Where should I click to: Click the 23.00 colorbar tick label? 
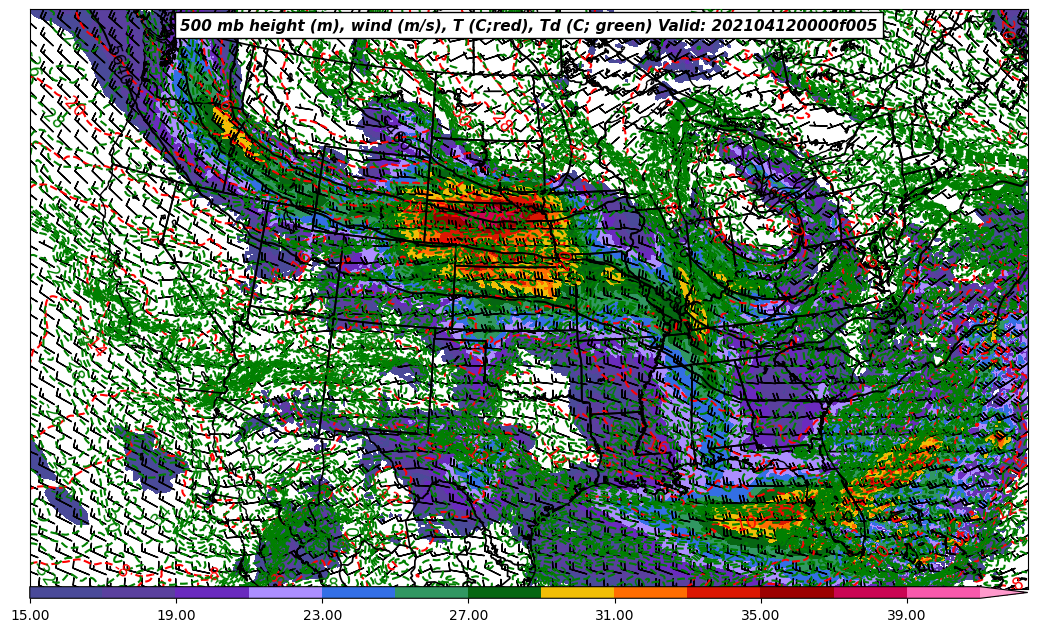[x=322, y=615]
